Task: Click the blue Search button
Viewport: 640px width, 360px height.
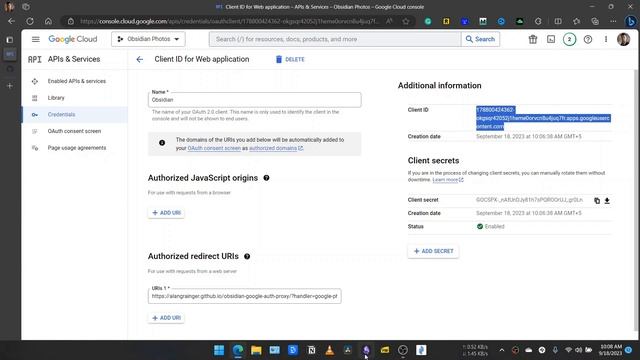Action: pos(480,39)
